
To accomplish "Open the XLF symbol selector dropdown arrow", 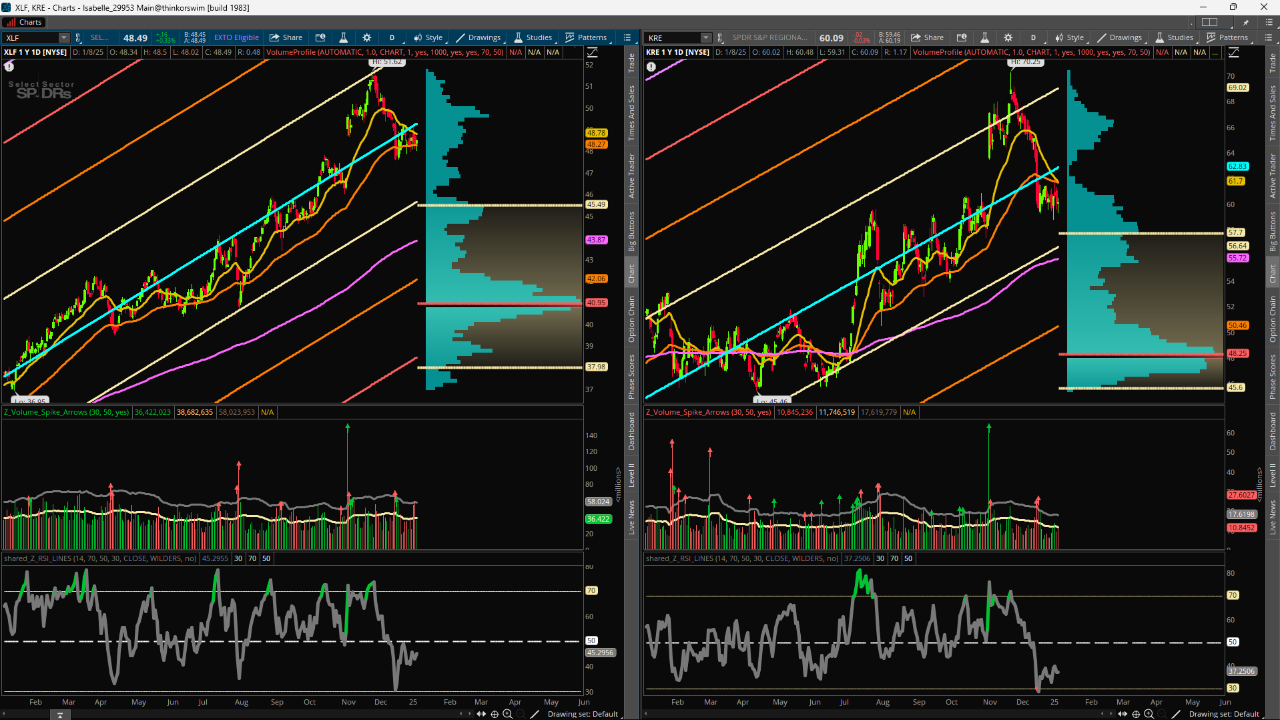I will click(63, 38).
